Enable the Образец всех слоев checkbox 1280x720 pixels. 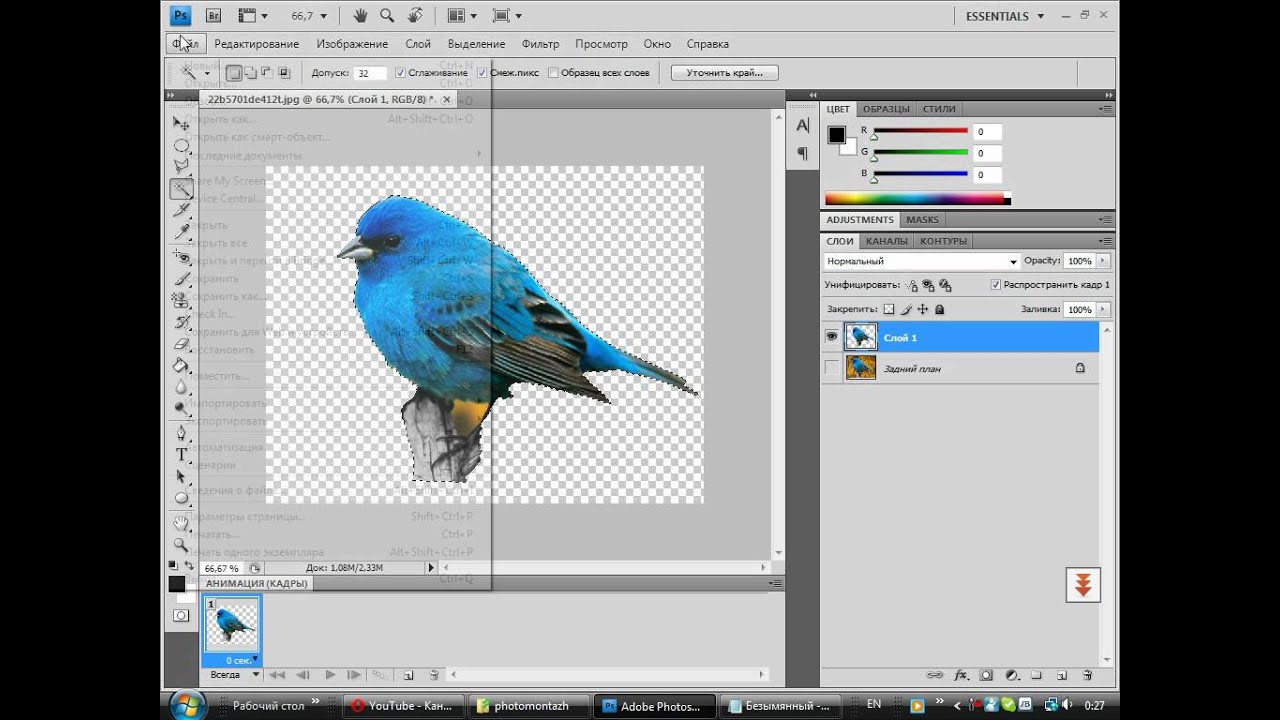553,73
